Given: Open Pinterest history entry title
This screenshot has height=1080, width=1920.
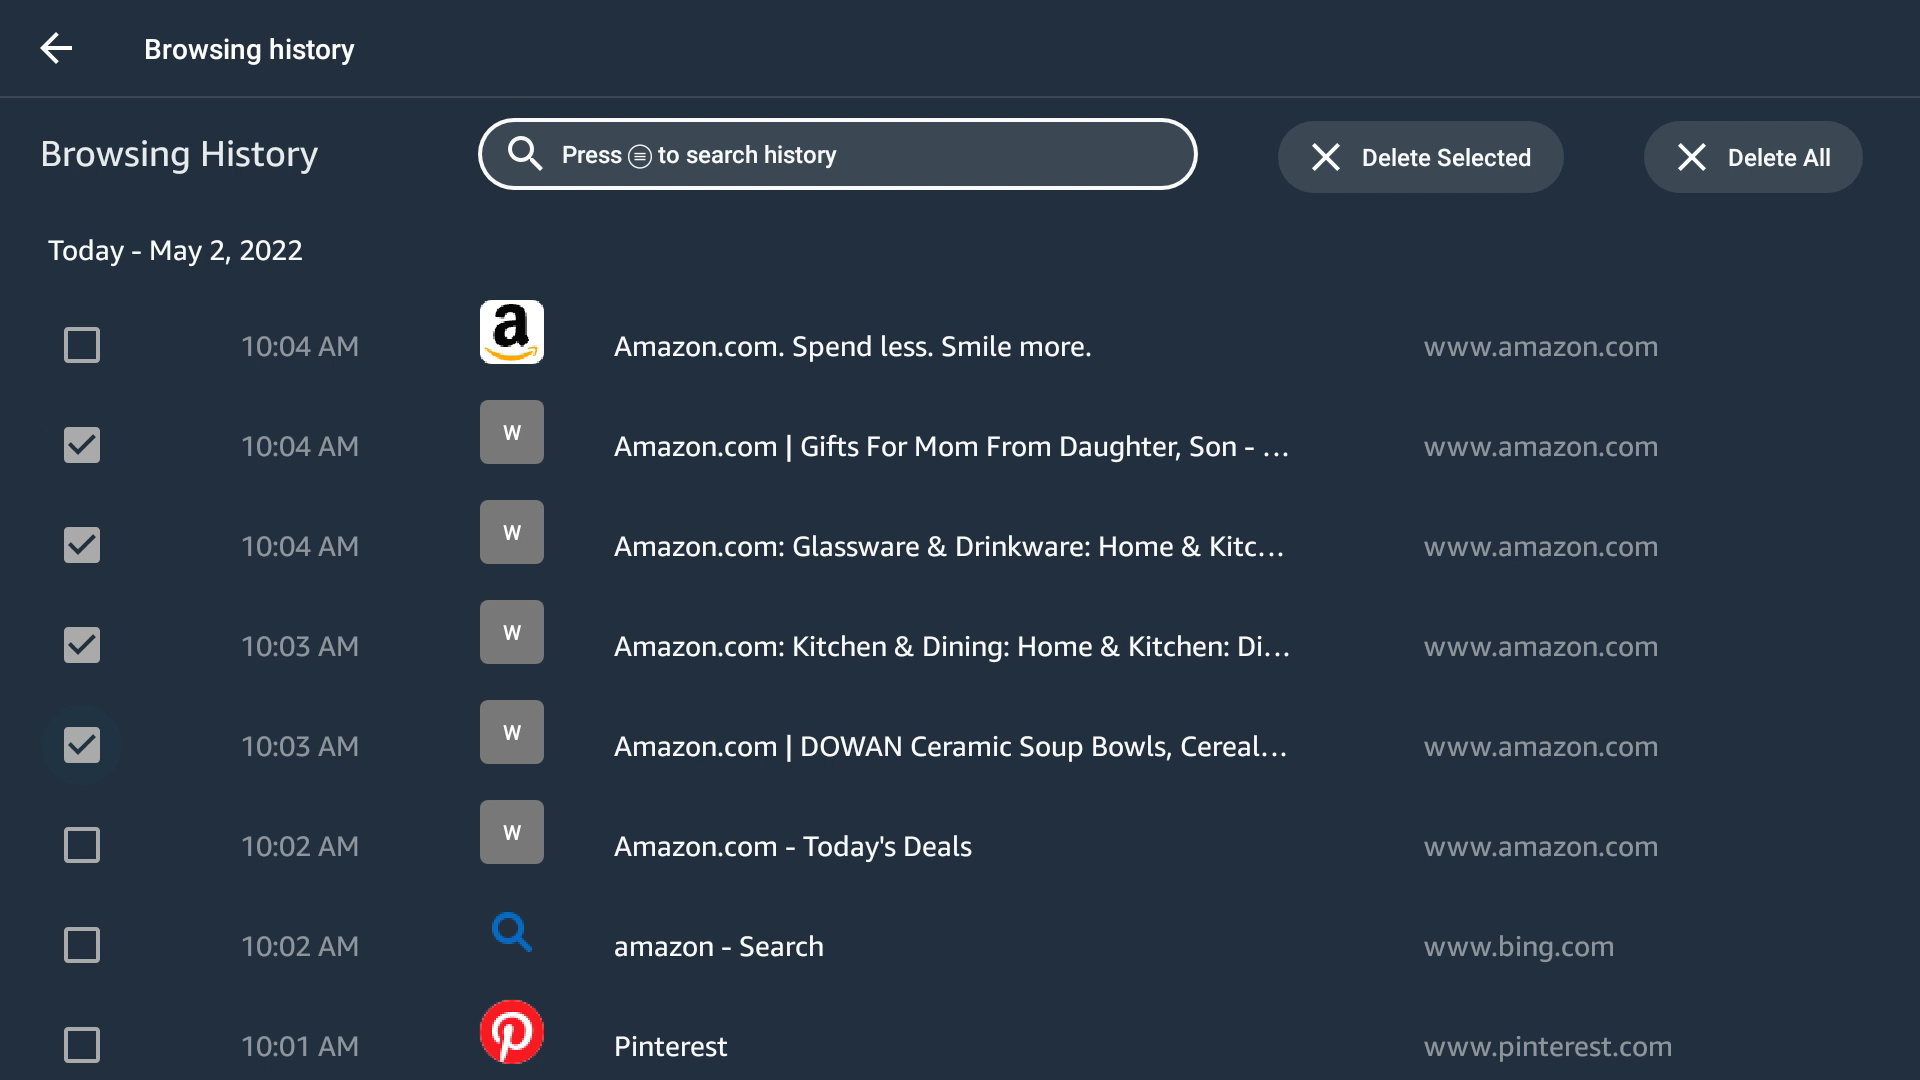Looking at the screenshot, I should [x=670, y=1046].
